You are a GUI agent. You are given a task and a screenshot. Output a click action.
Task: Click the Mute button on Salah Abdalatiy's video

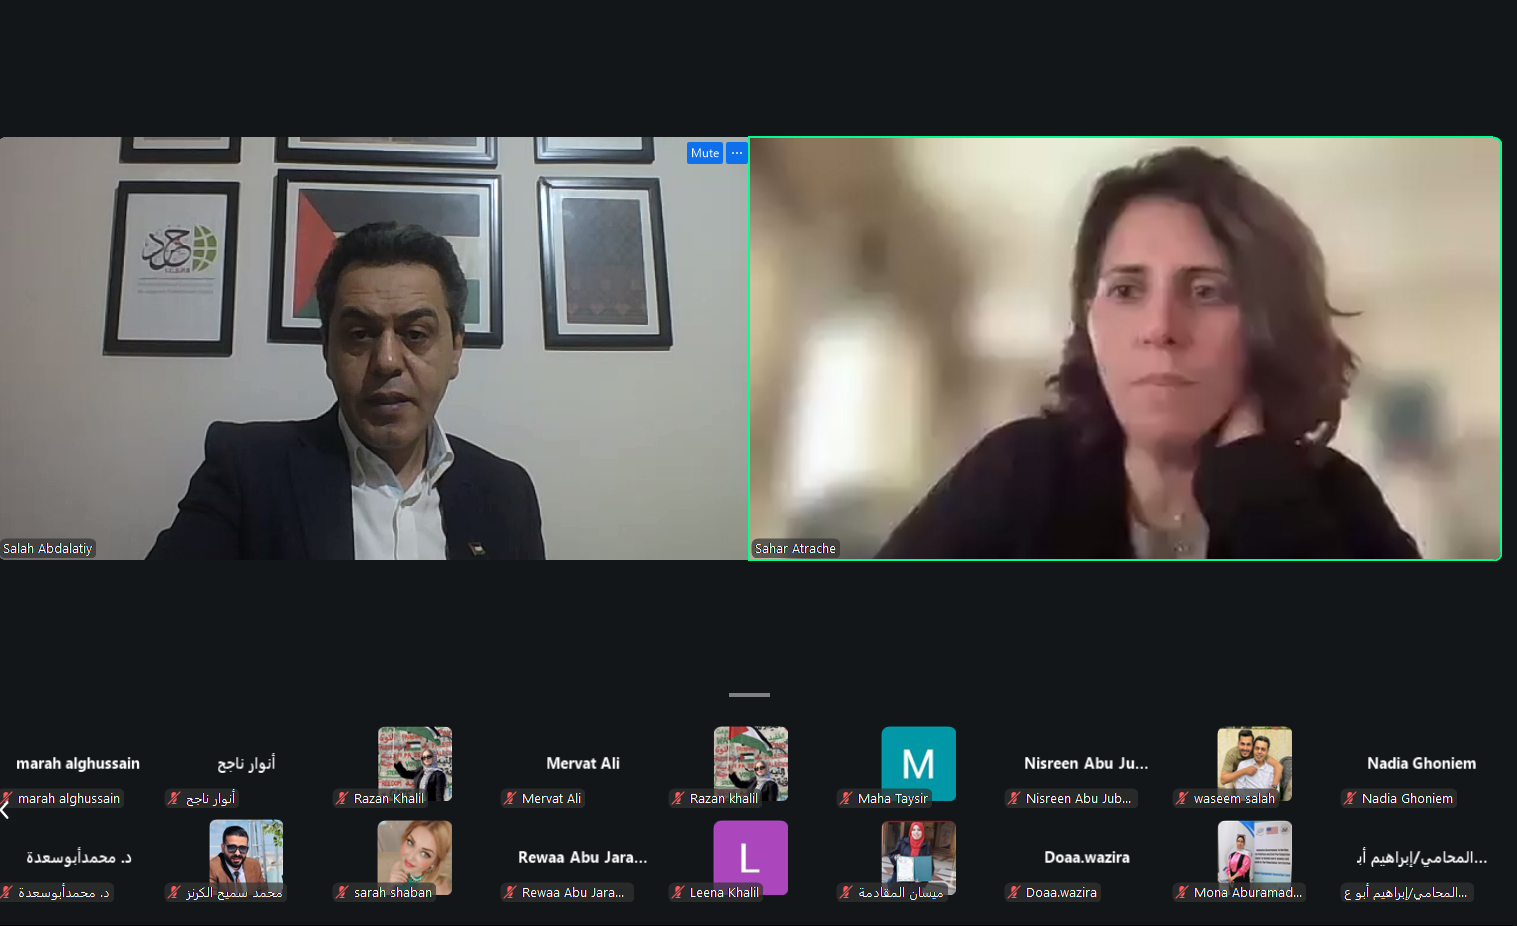tap(704, 153)
